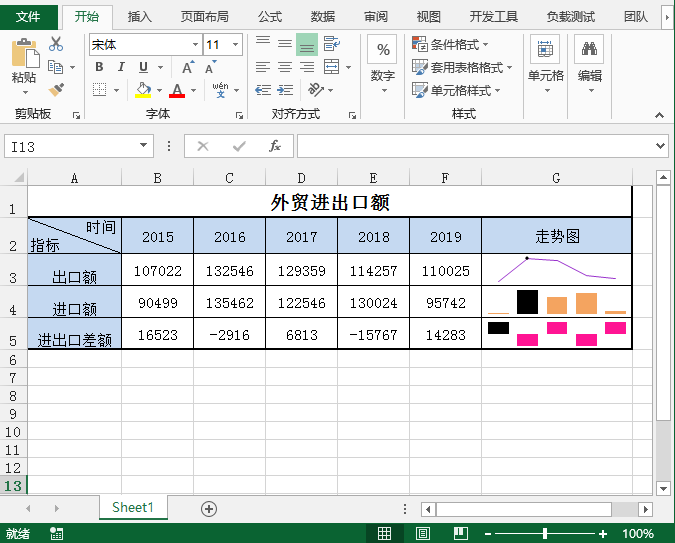Toggle bottom vertical alignment

coord(307,44)
